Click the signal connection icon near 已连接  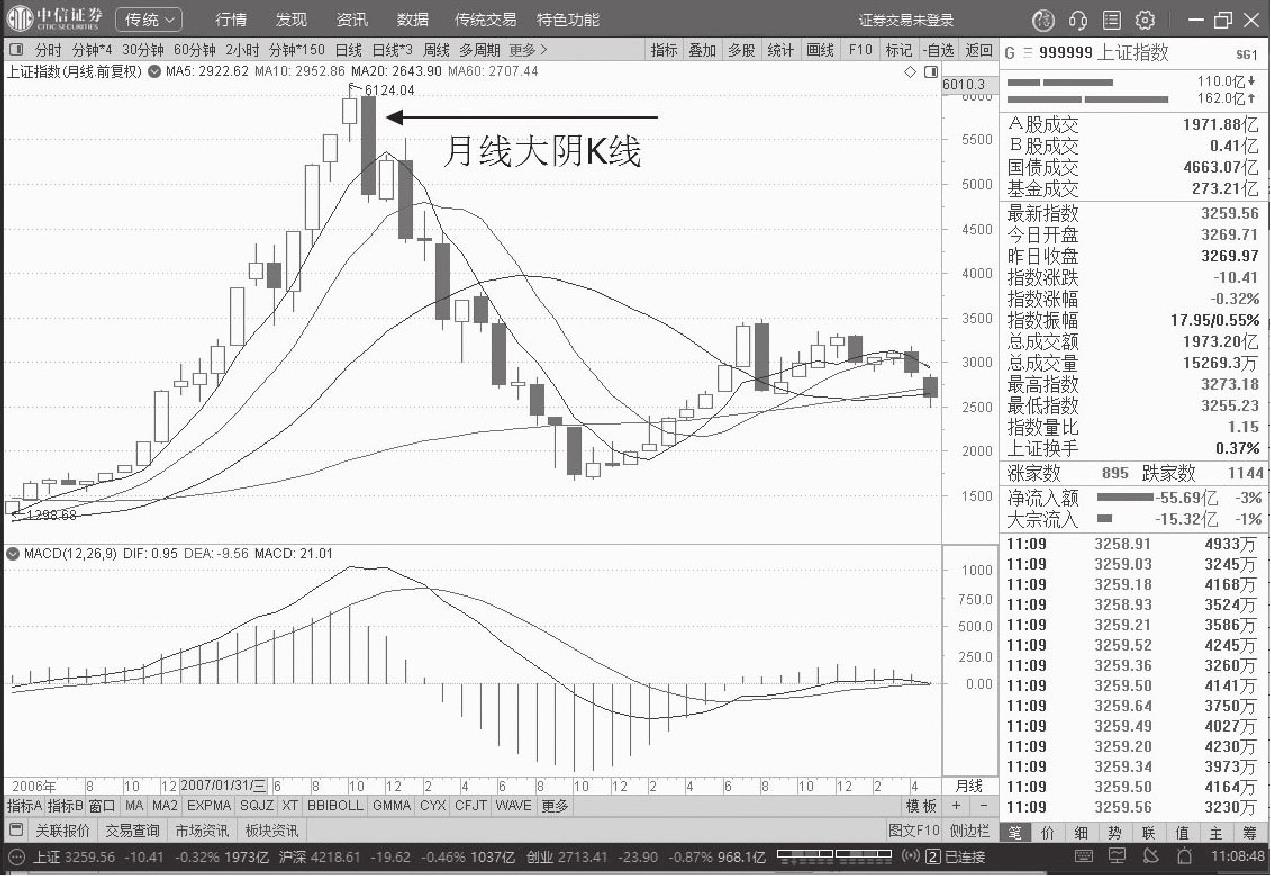(x=910, y=857)
